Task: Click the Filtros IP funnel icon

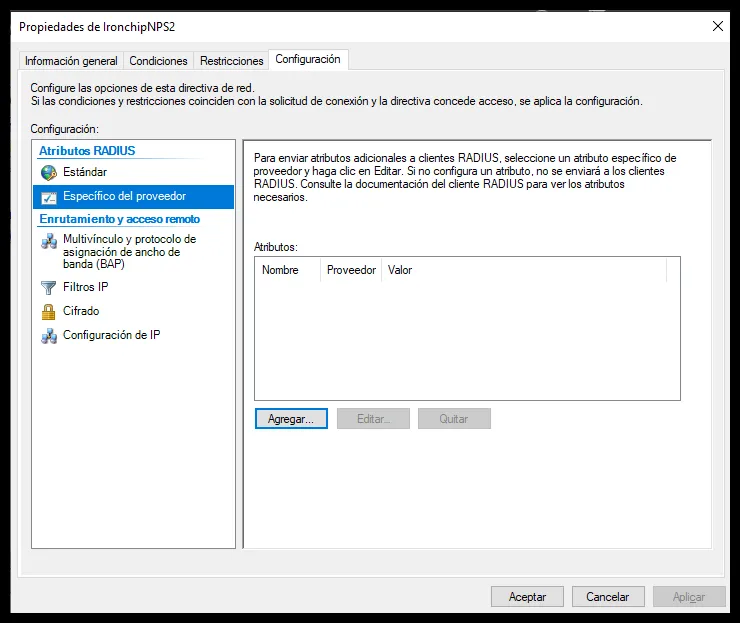Action: pos(49,287)
